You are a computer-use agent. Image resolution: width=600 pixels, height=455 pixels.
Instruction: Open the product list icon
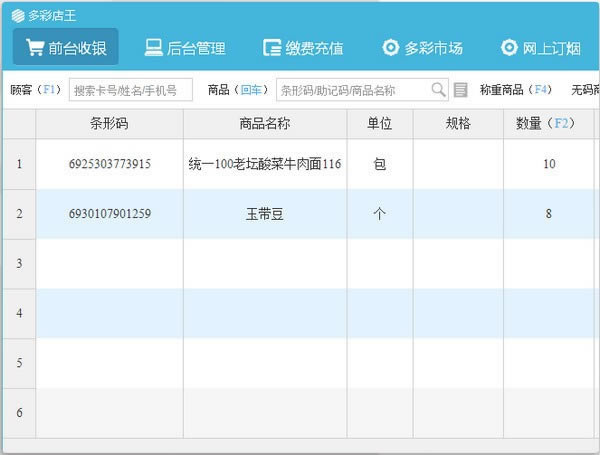click(x=460, y=90)
